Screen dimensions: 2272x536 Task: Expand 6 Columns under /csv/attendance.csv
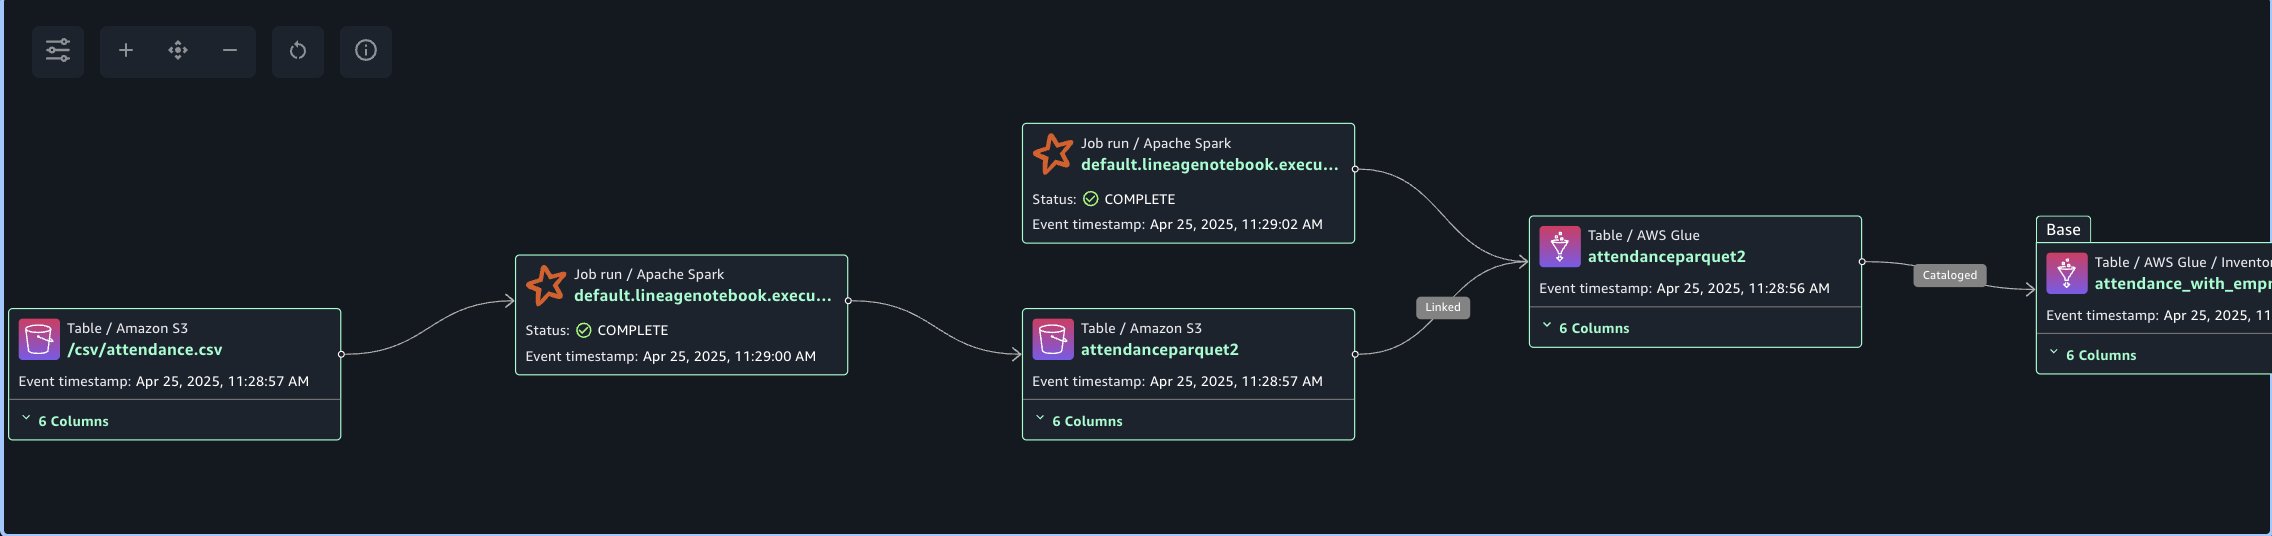tap(72, 421)
